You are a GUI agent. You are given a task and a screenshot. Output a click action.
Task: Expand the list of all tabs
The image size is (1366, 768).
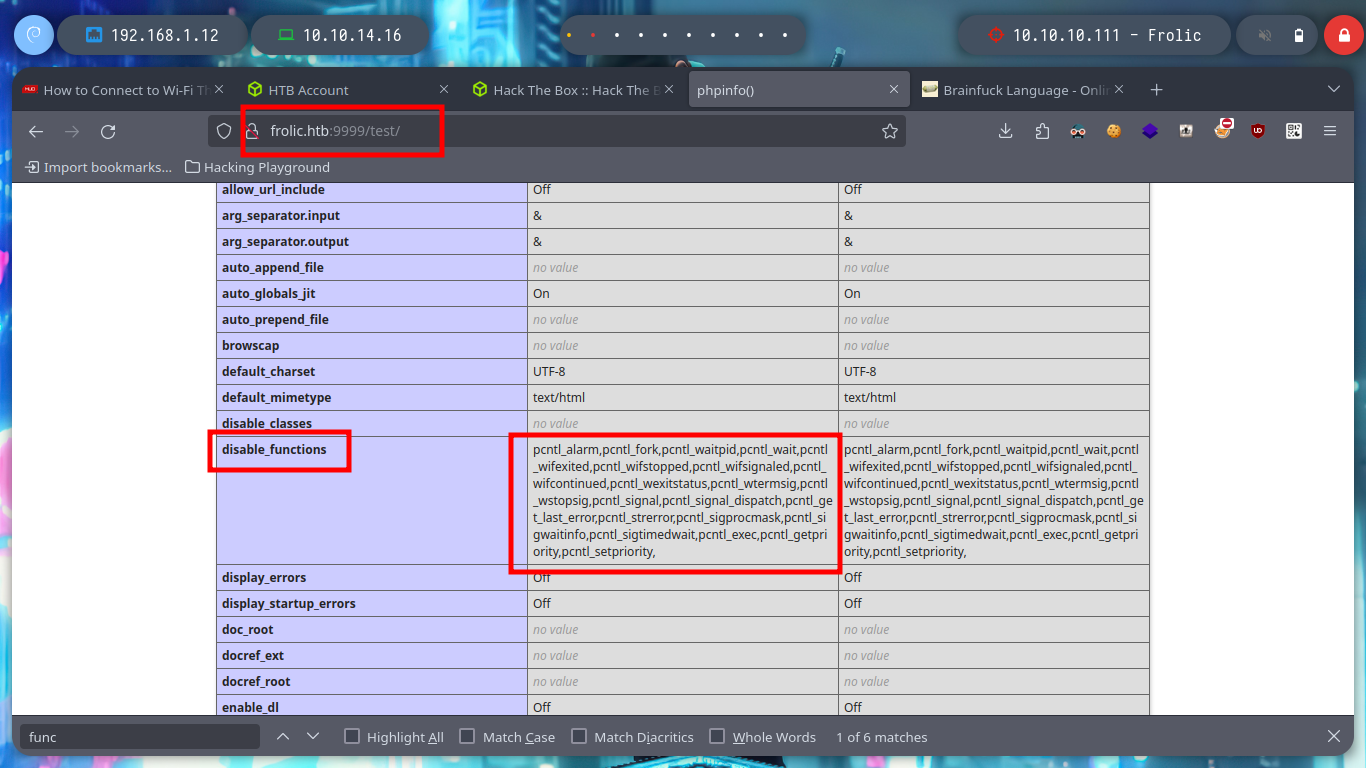[x=1333, y=90]
